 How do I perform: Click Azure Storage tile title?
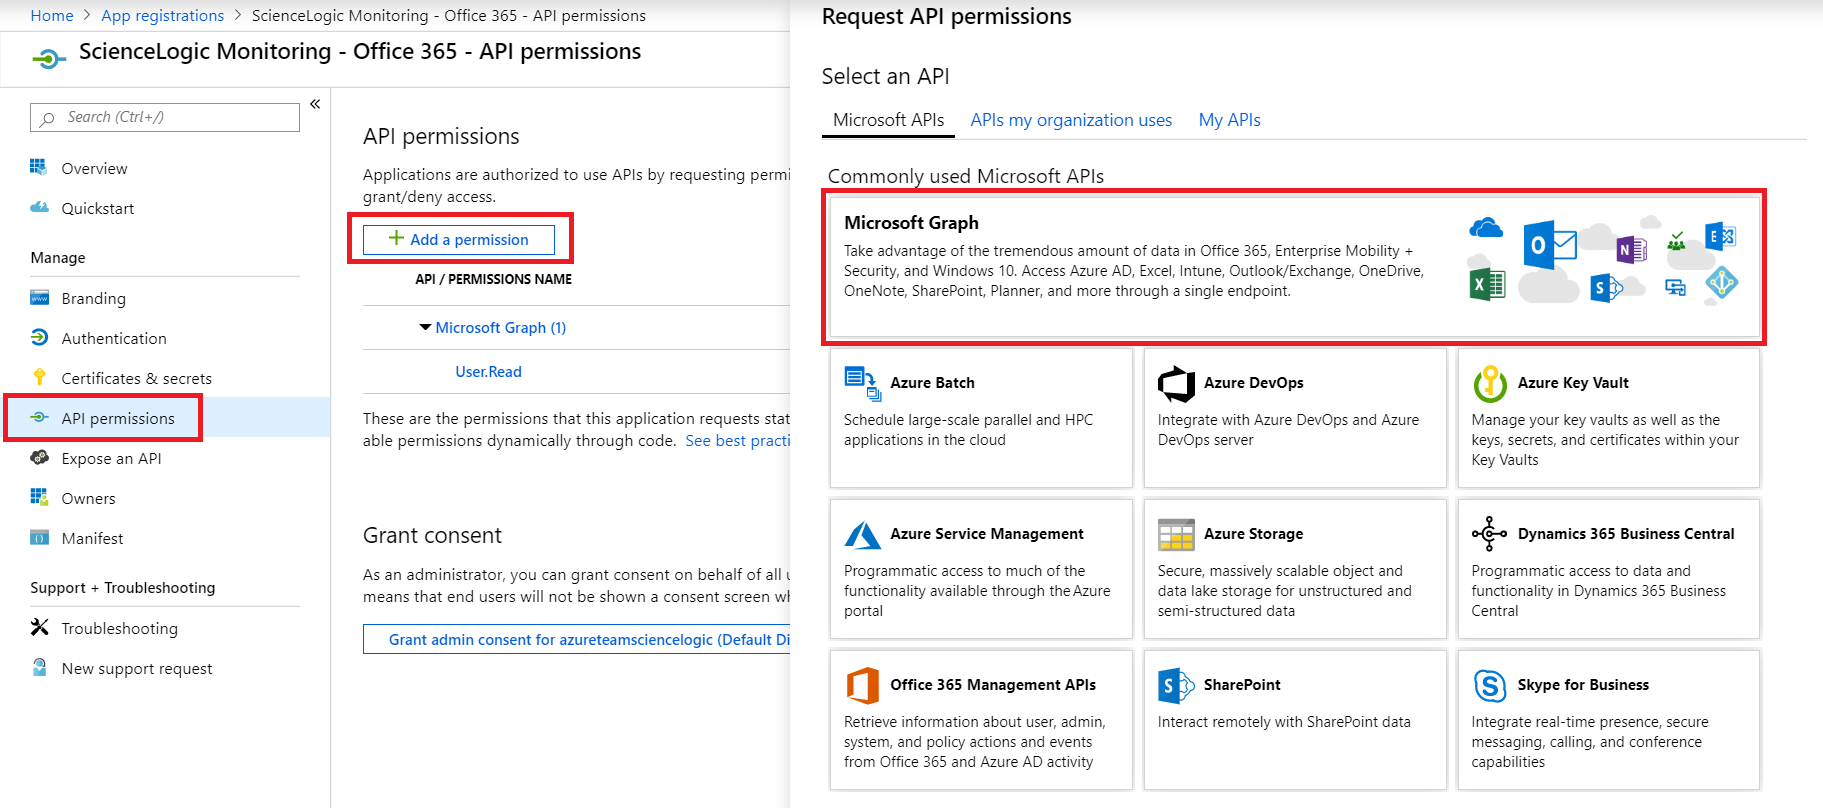click(1253, 534)
